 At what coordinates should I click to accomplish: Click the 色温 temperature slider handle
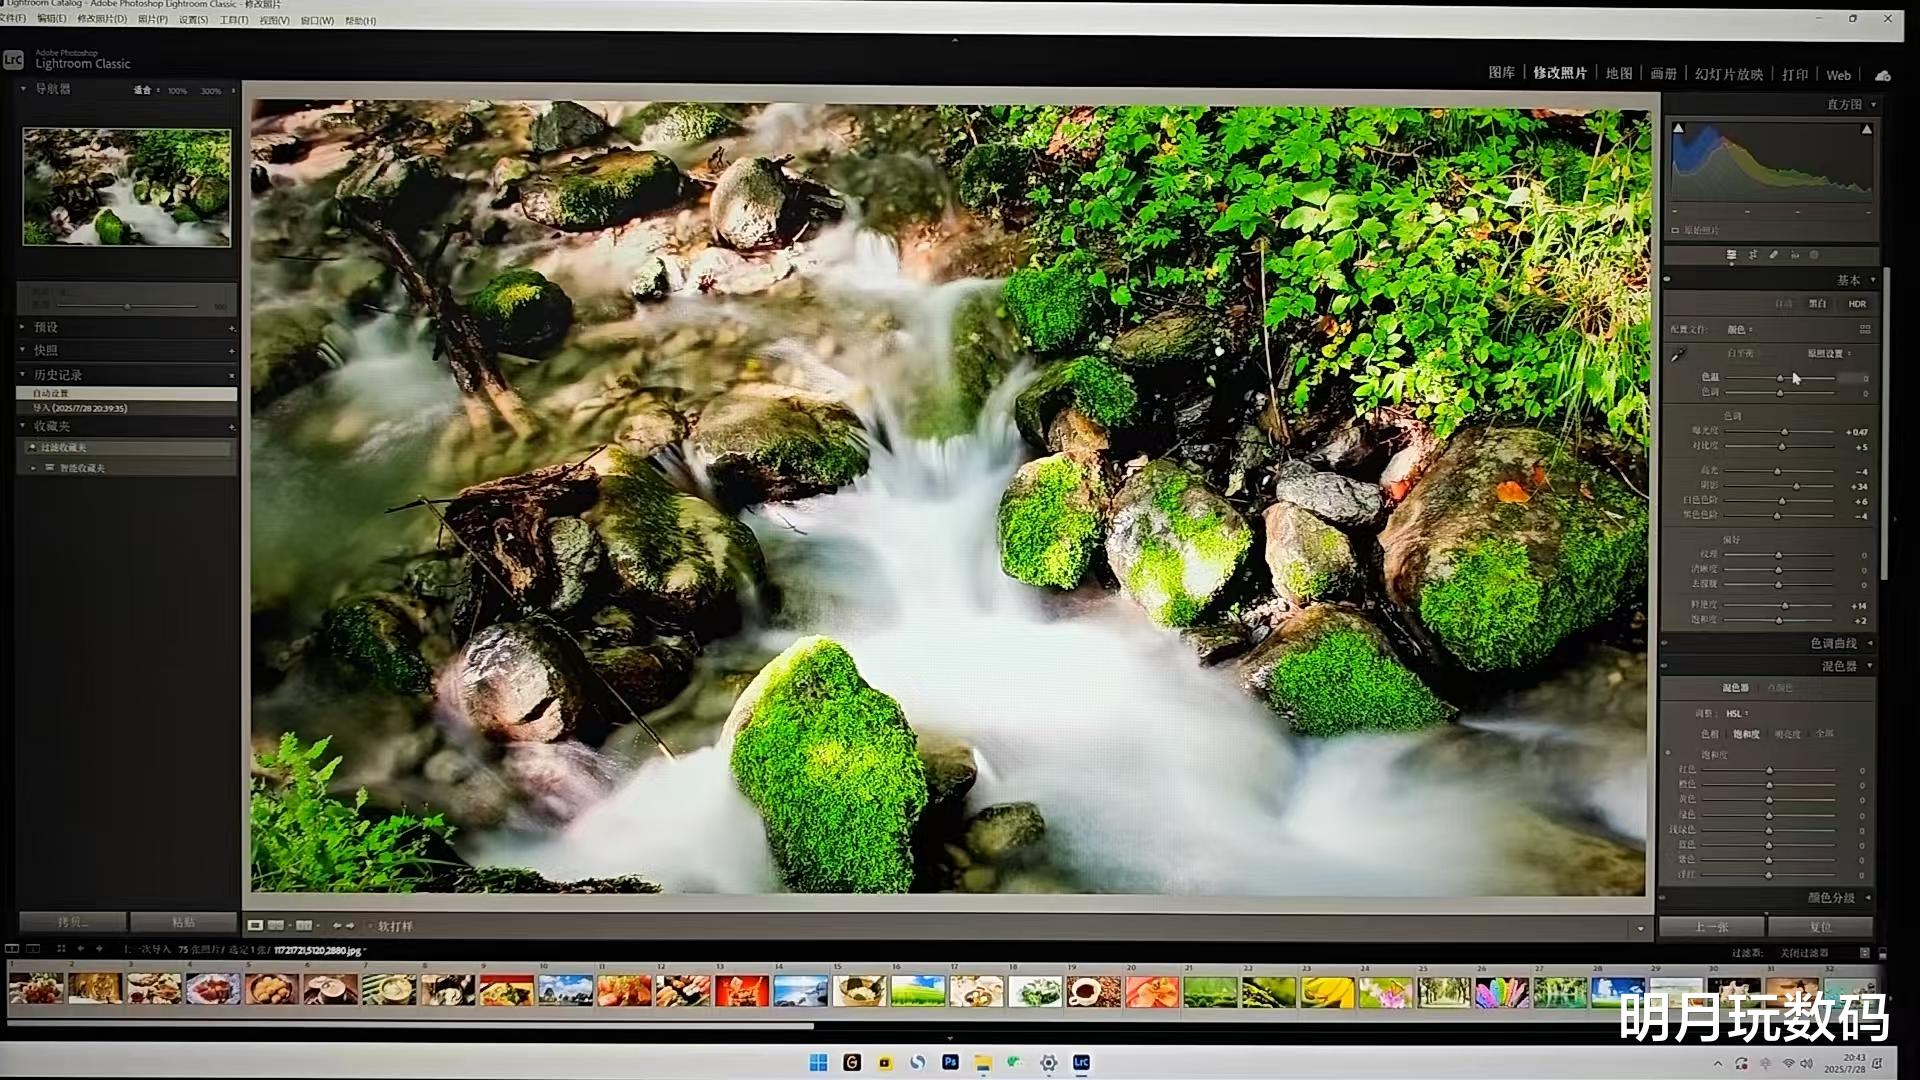[1780, 378]
